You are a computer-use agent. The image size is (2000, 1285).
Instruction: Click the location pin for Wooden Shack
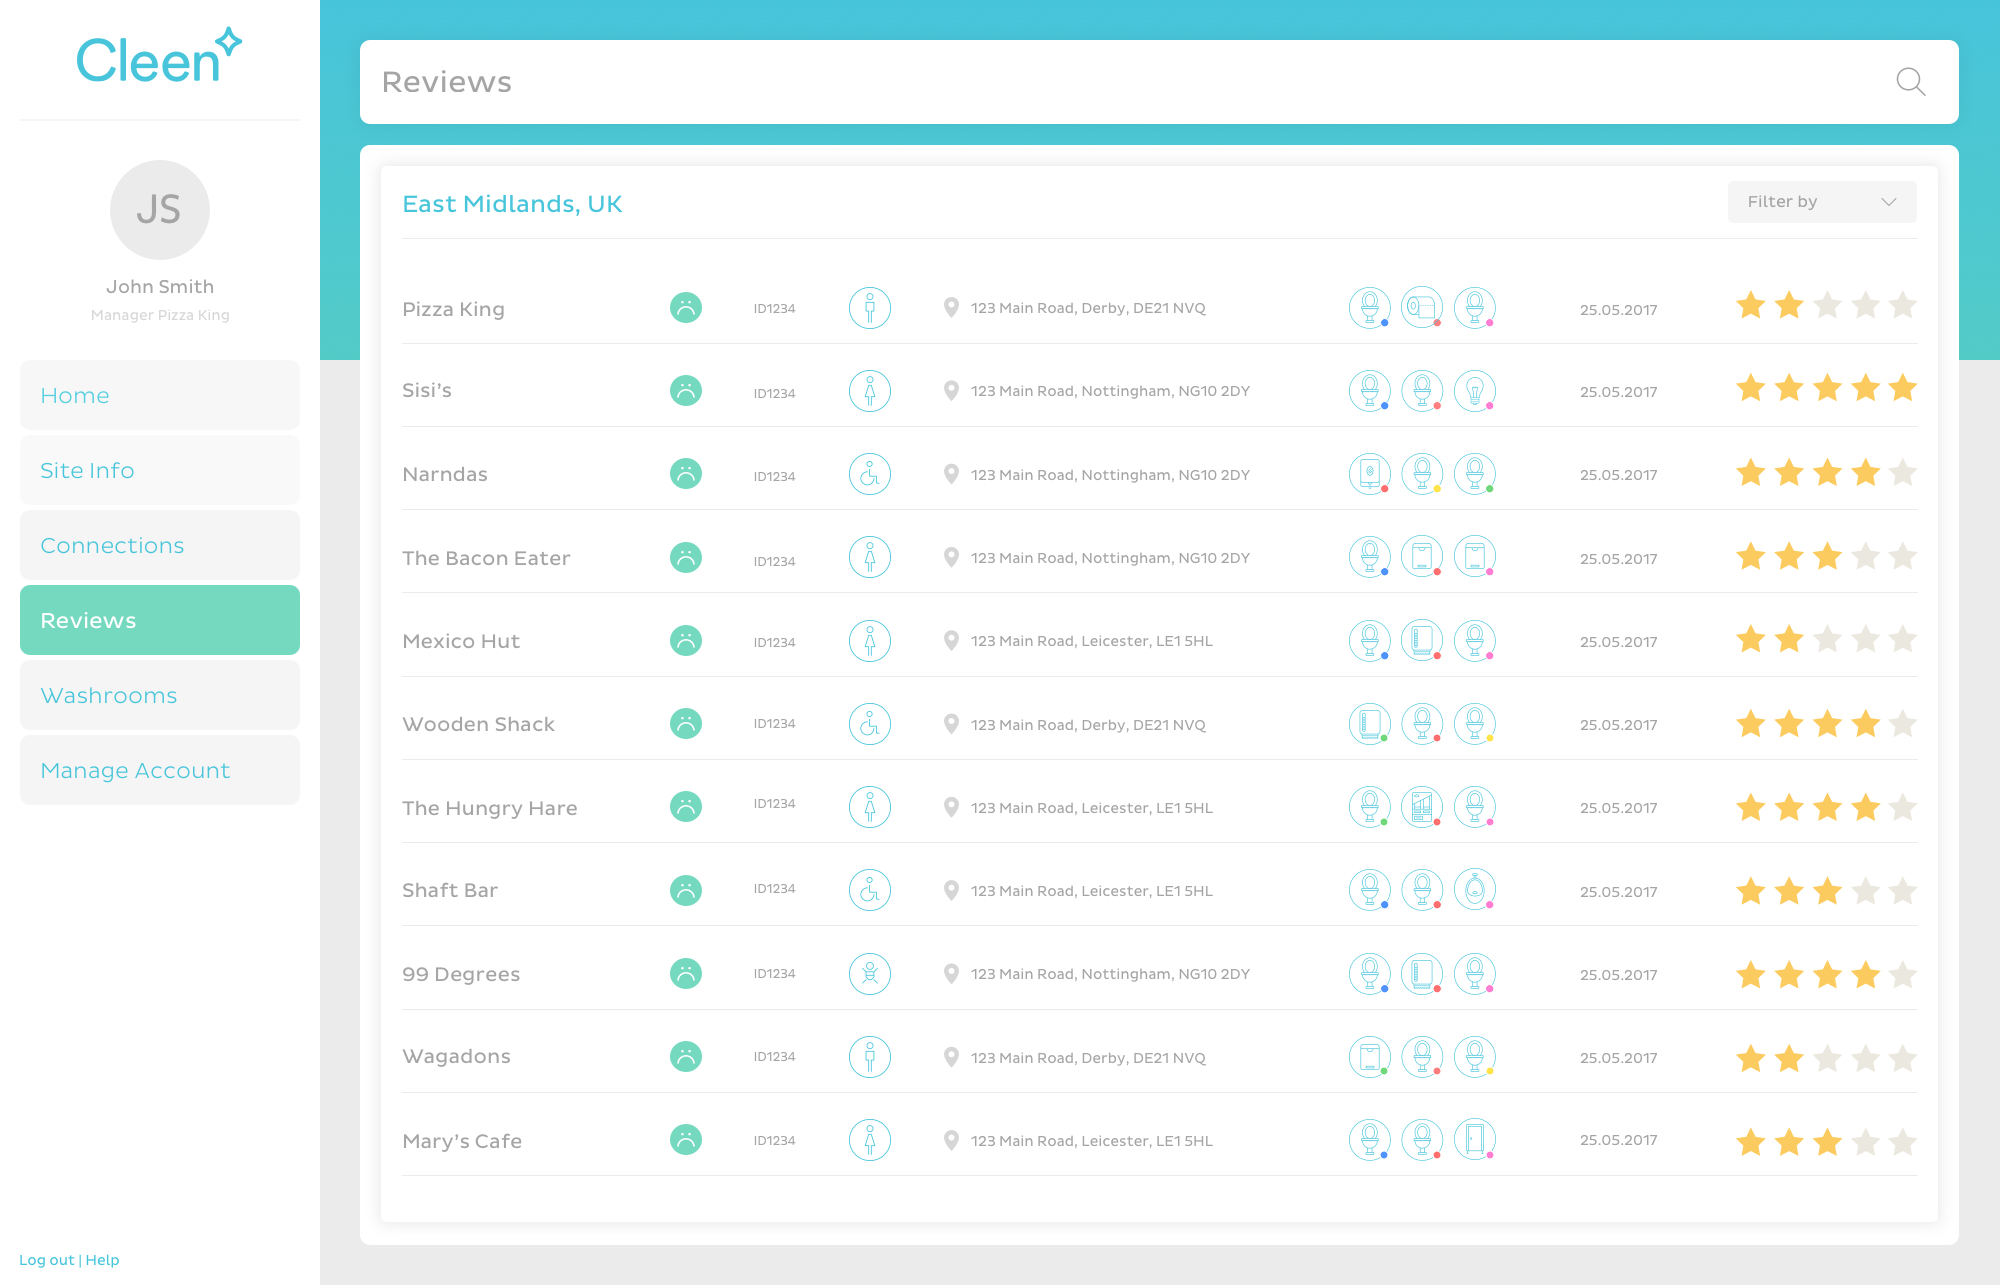click(951, 724)
